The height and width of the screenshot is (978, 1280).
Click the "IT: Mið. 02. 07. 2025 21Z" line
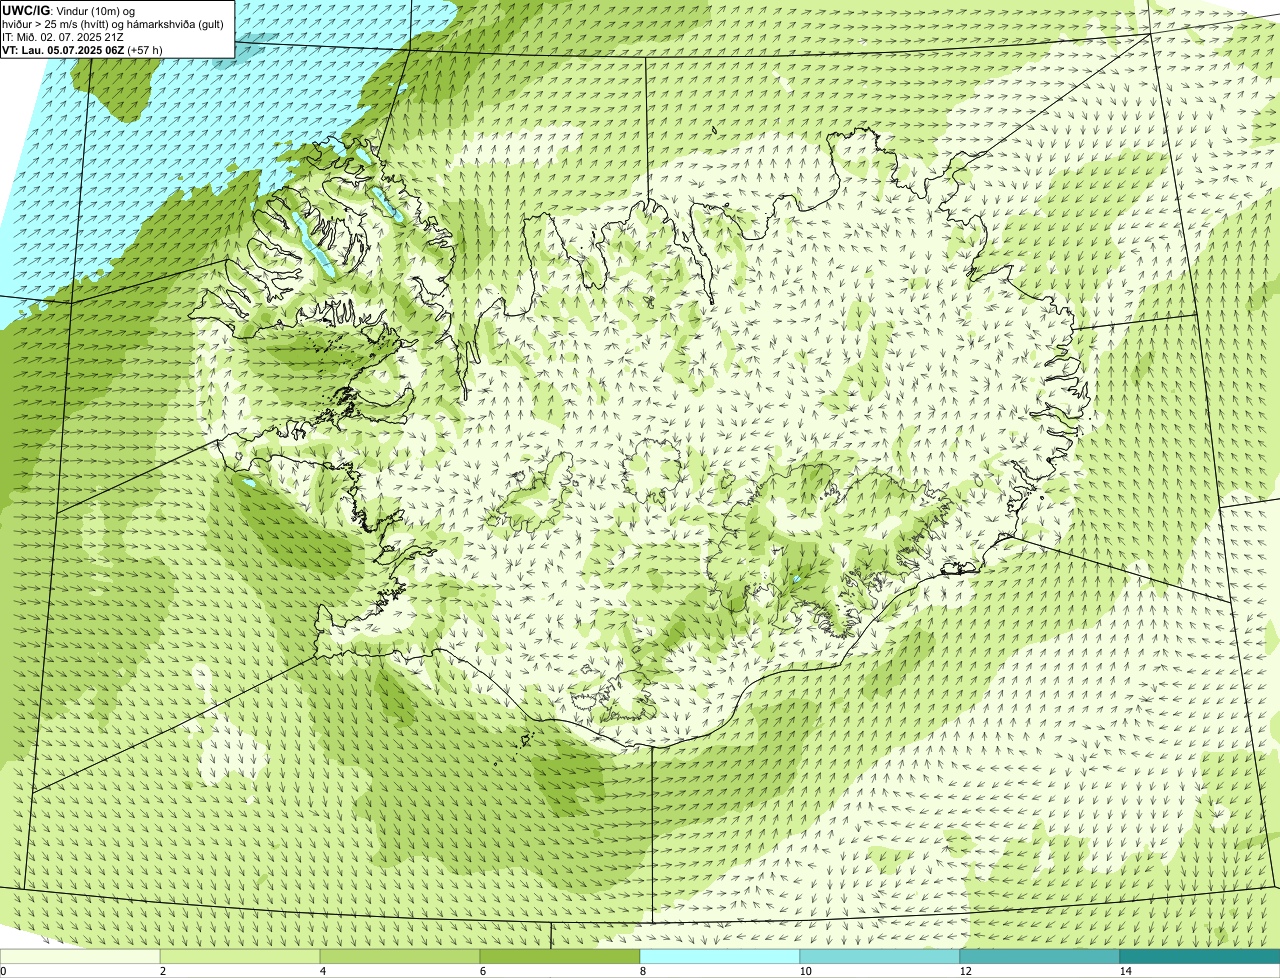point(63,37)
